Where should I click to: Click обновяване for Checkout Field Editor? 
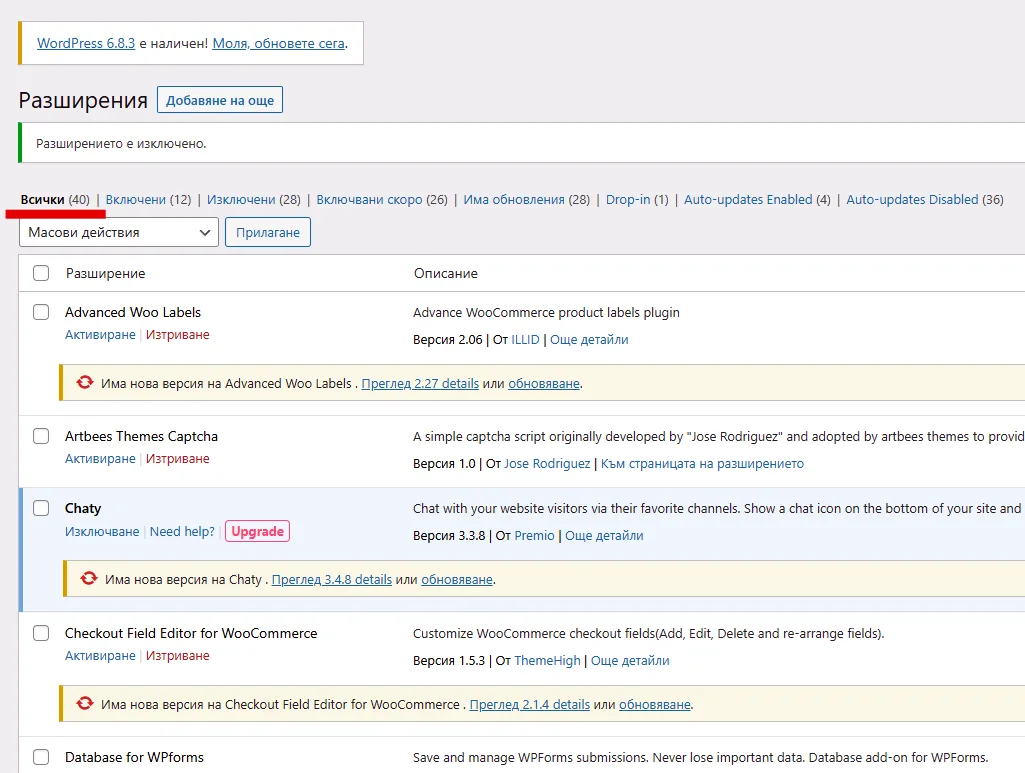point(655,704)
